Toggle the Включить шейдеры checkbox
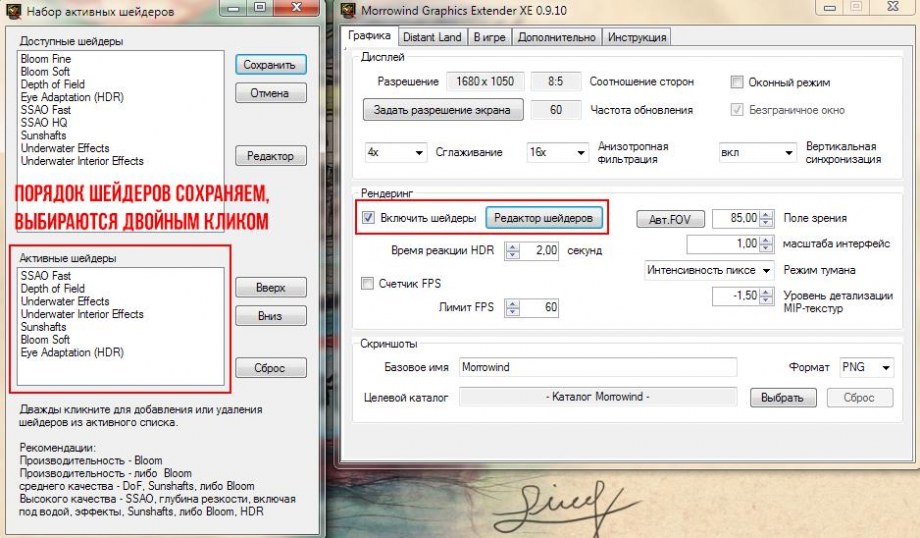The height and width of the screenshot is (538, 920). point(368,218)
